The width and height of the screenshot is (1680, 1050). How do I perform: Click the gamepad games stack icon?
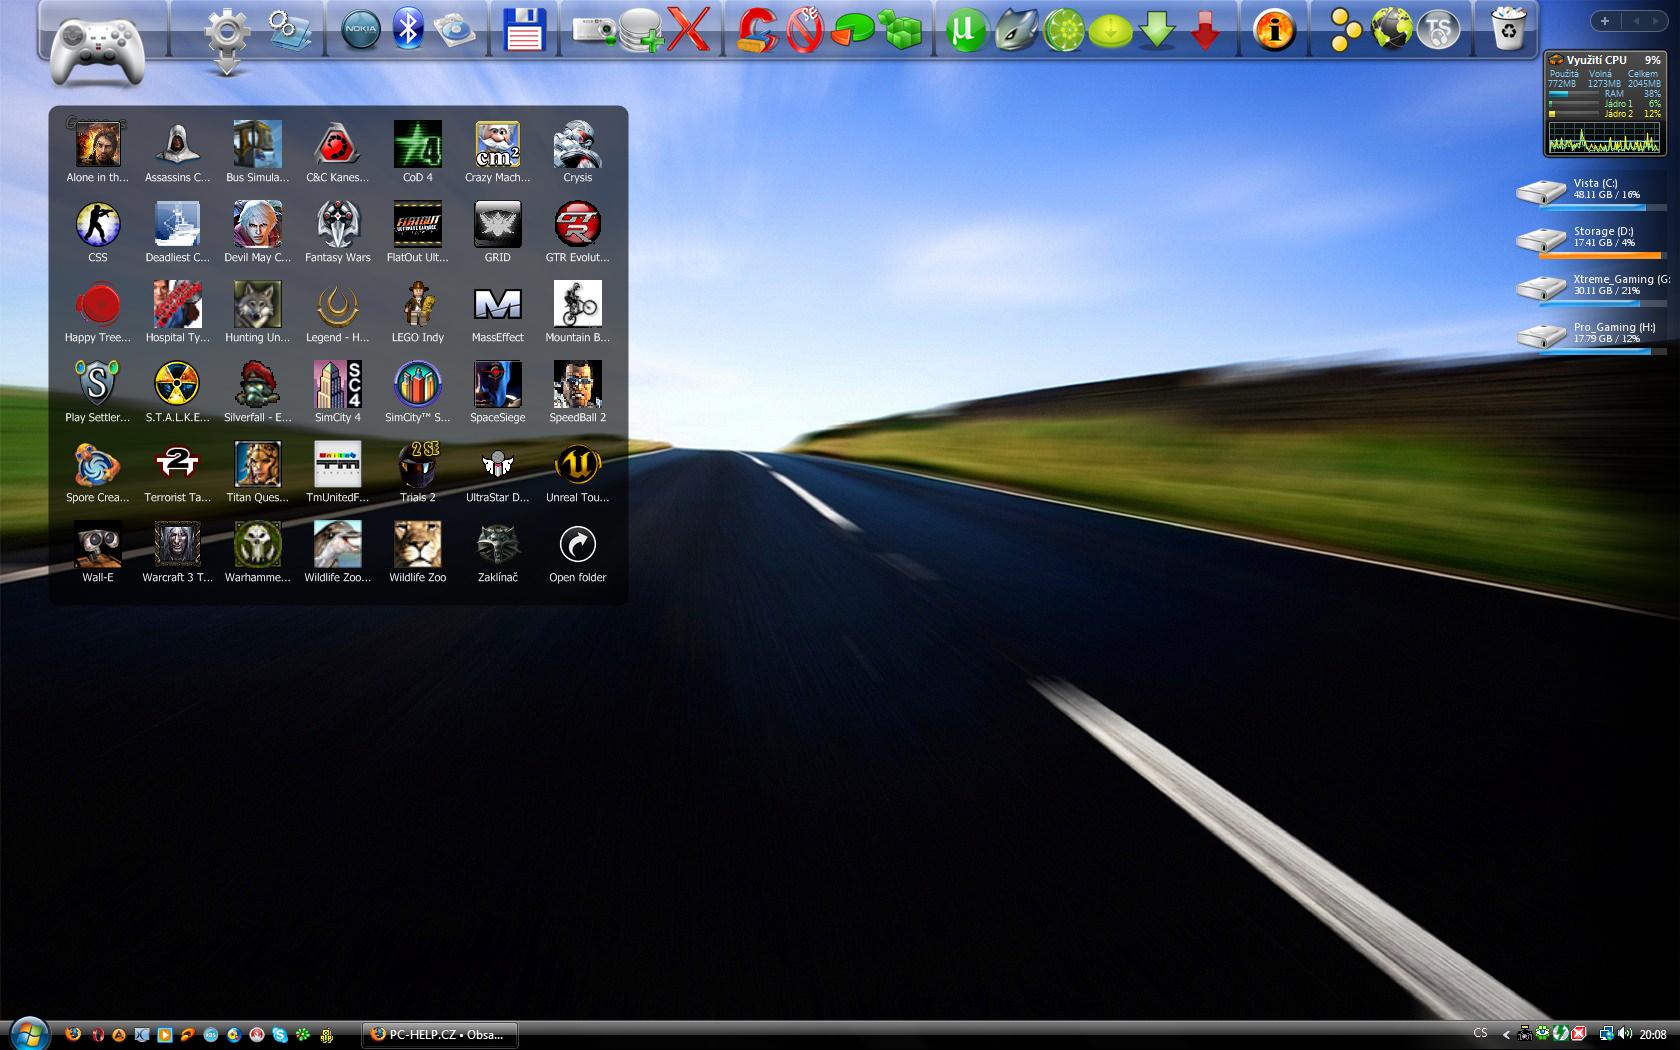tap(97, 48)
